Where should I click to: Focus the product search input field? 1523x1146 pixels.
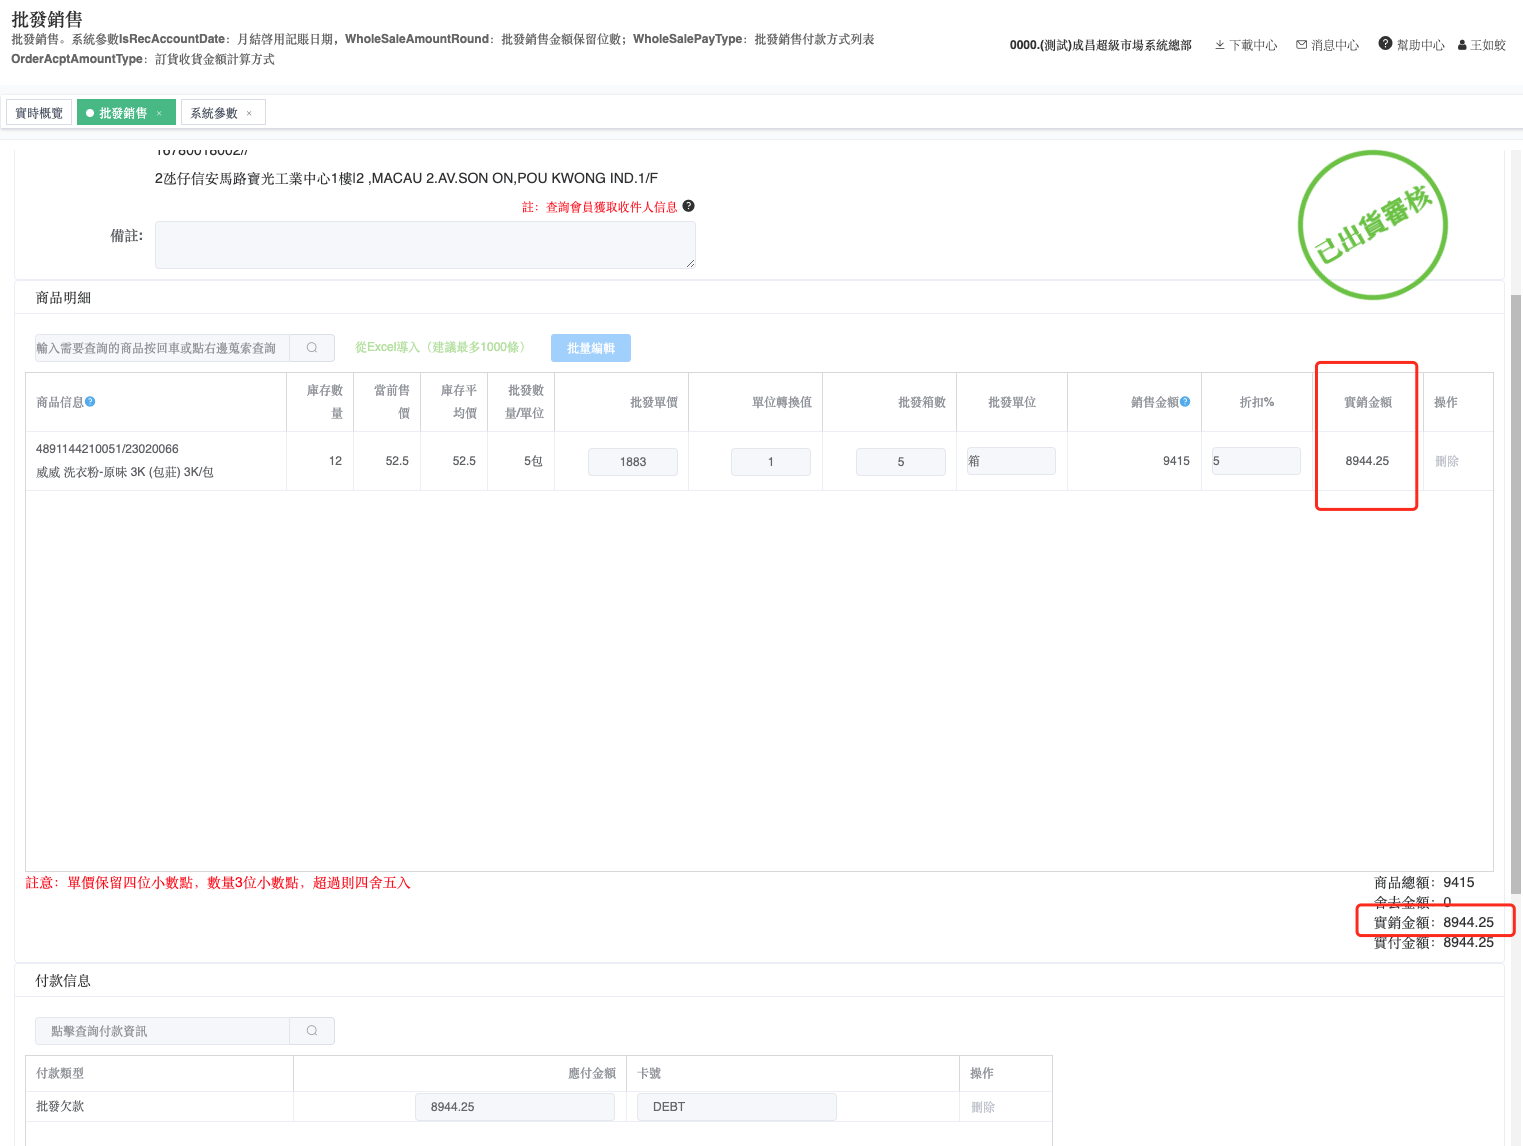162,347
